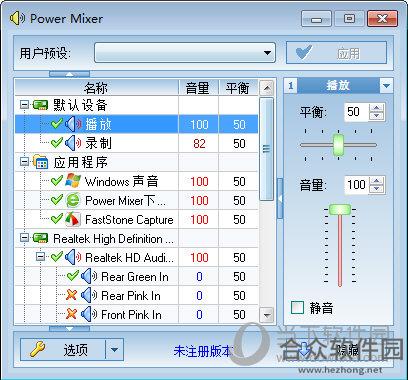The image size is (408, 380).
Task: Click the 音量 vertical volume slider thumb
Action: coord(340,210)
